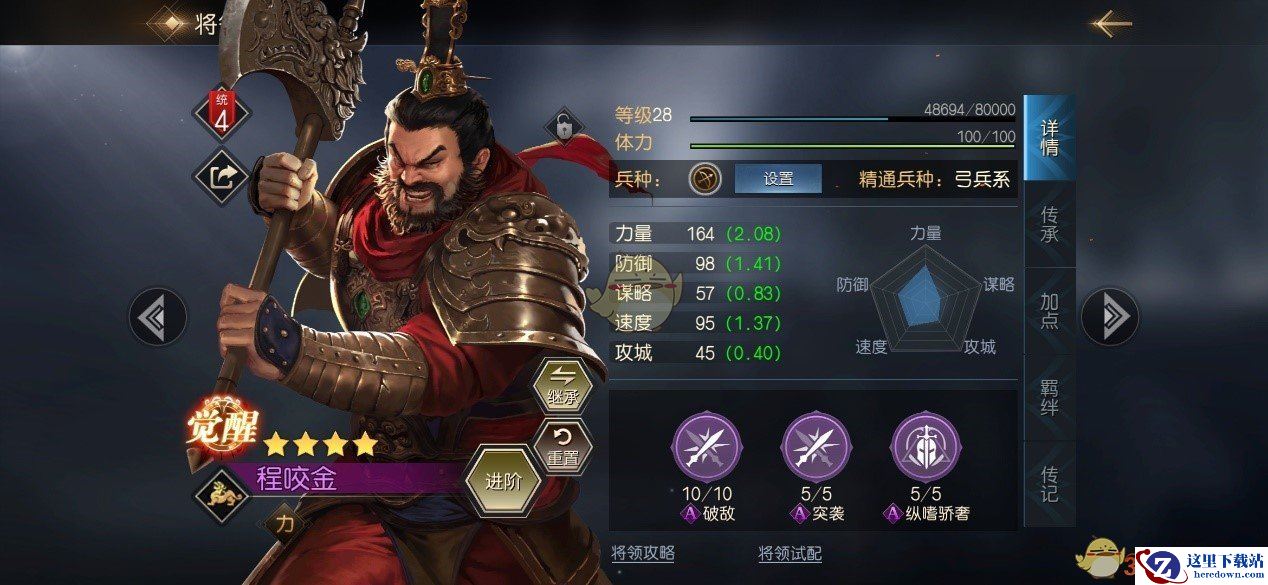Toggle the padlock lock icon
The height and width of the screenshot is (585, 1268).
pyautogui.click(x=564, y=128)
